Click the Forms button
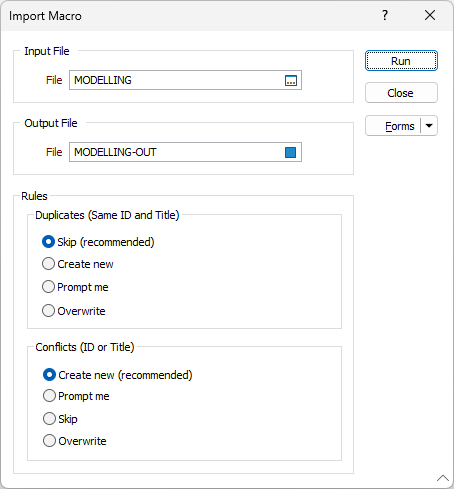 click(x=393, y=126)
